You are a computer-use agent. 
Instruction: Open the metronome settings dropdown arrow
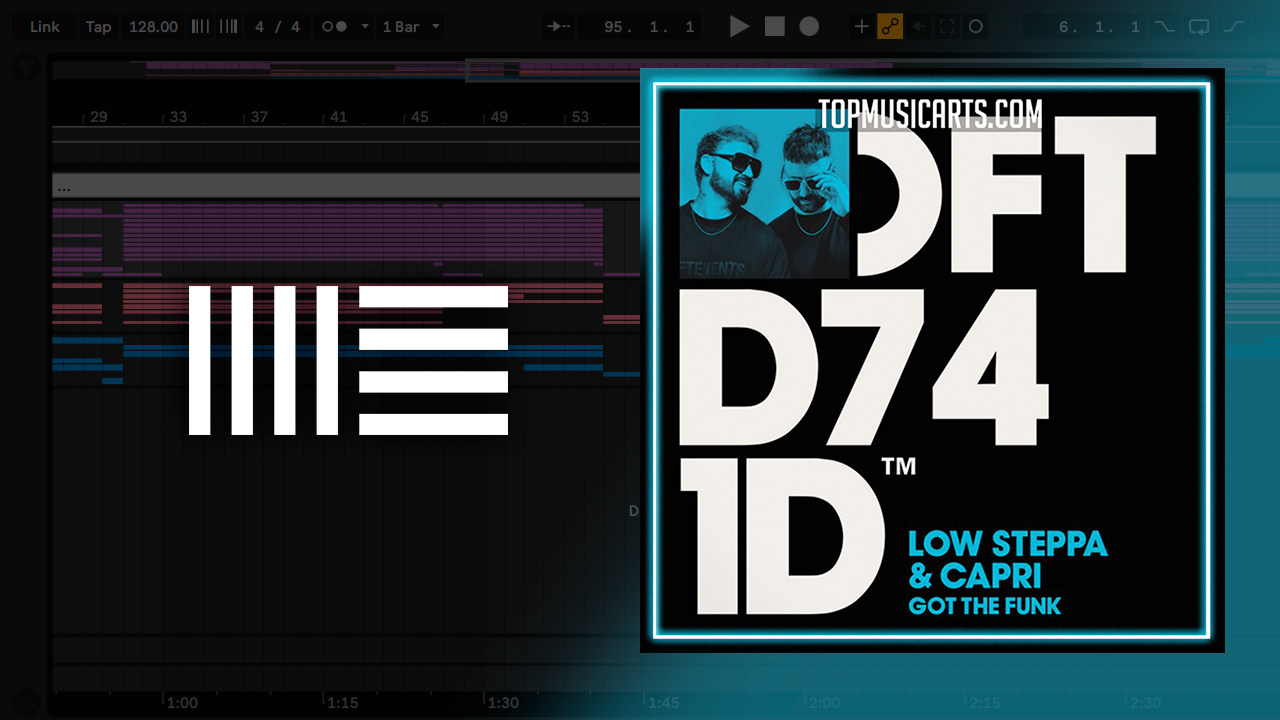click(364, 27)
